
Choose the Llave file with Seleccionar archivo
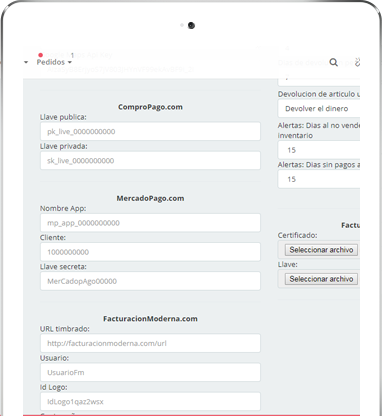pos(321,279)
